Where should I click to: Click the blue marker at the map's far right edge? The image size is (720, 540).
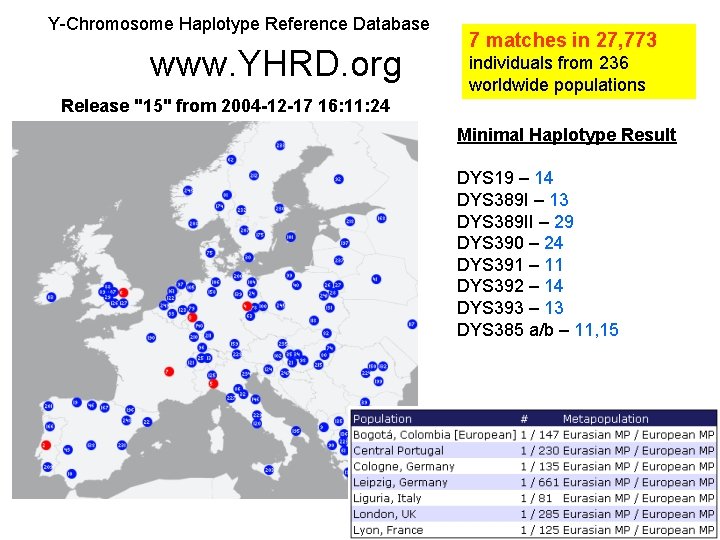pyautogui.click(x=412, y=324)
